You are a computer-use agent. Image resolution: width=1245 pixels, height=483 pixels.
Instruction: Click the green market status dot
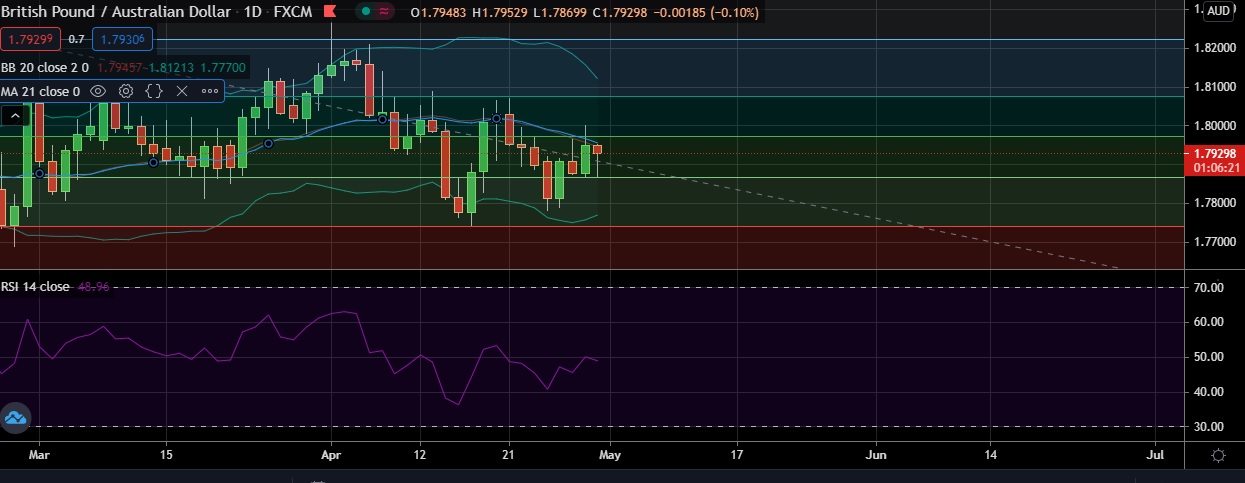click(366, 12)
